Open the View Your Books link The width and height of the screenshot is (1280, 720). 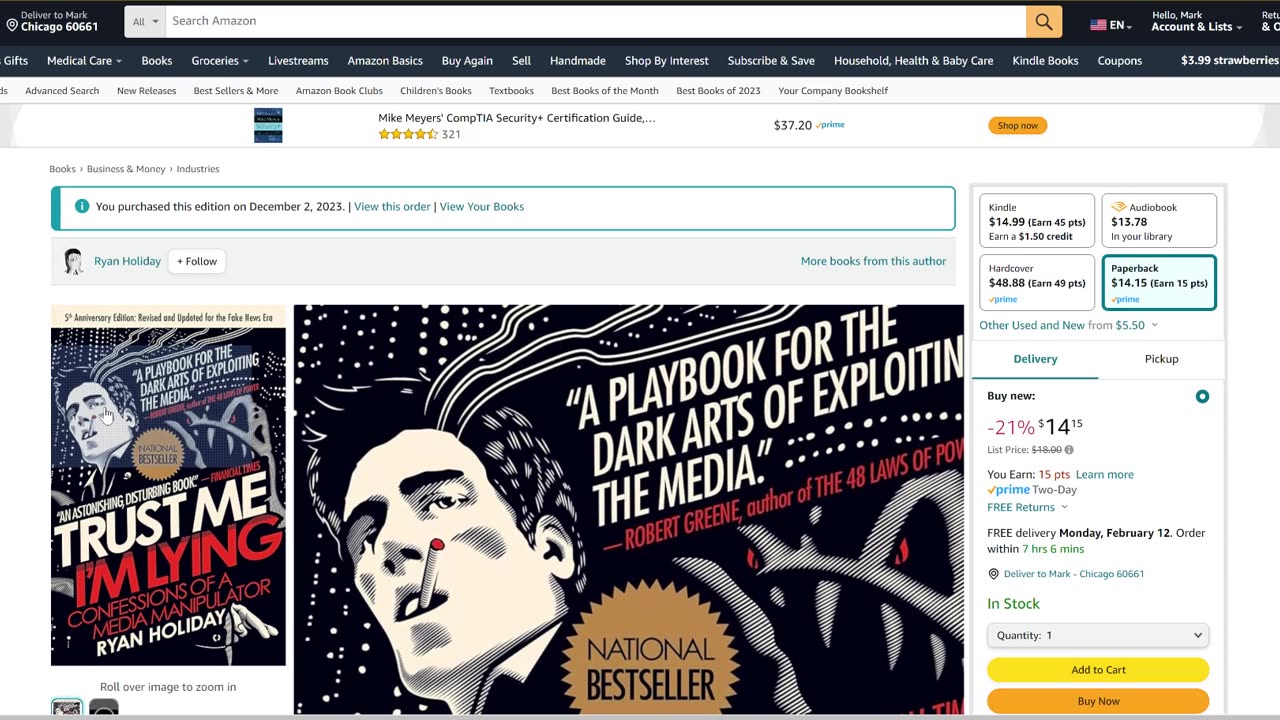(481, 207)
